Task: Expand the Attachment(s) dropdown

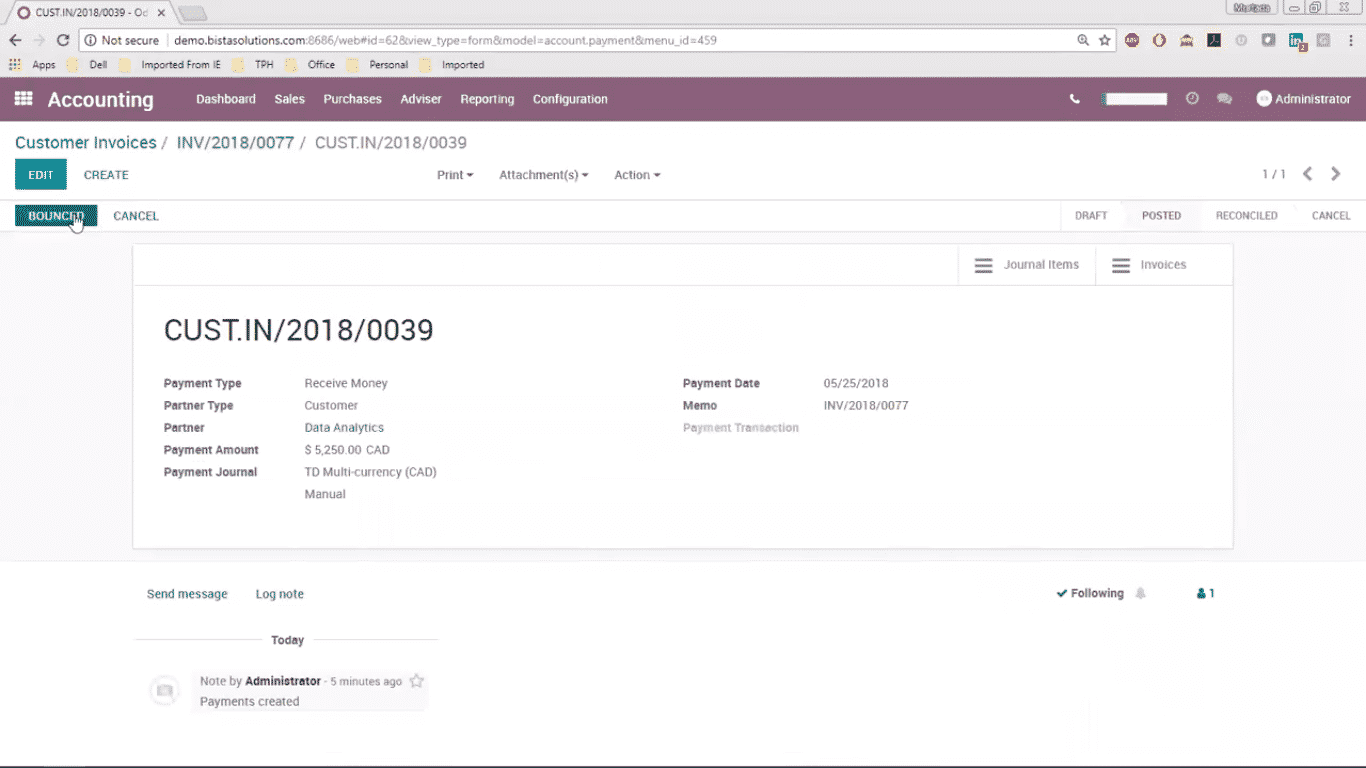Action: 543,175
